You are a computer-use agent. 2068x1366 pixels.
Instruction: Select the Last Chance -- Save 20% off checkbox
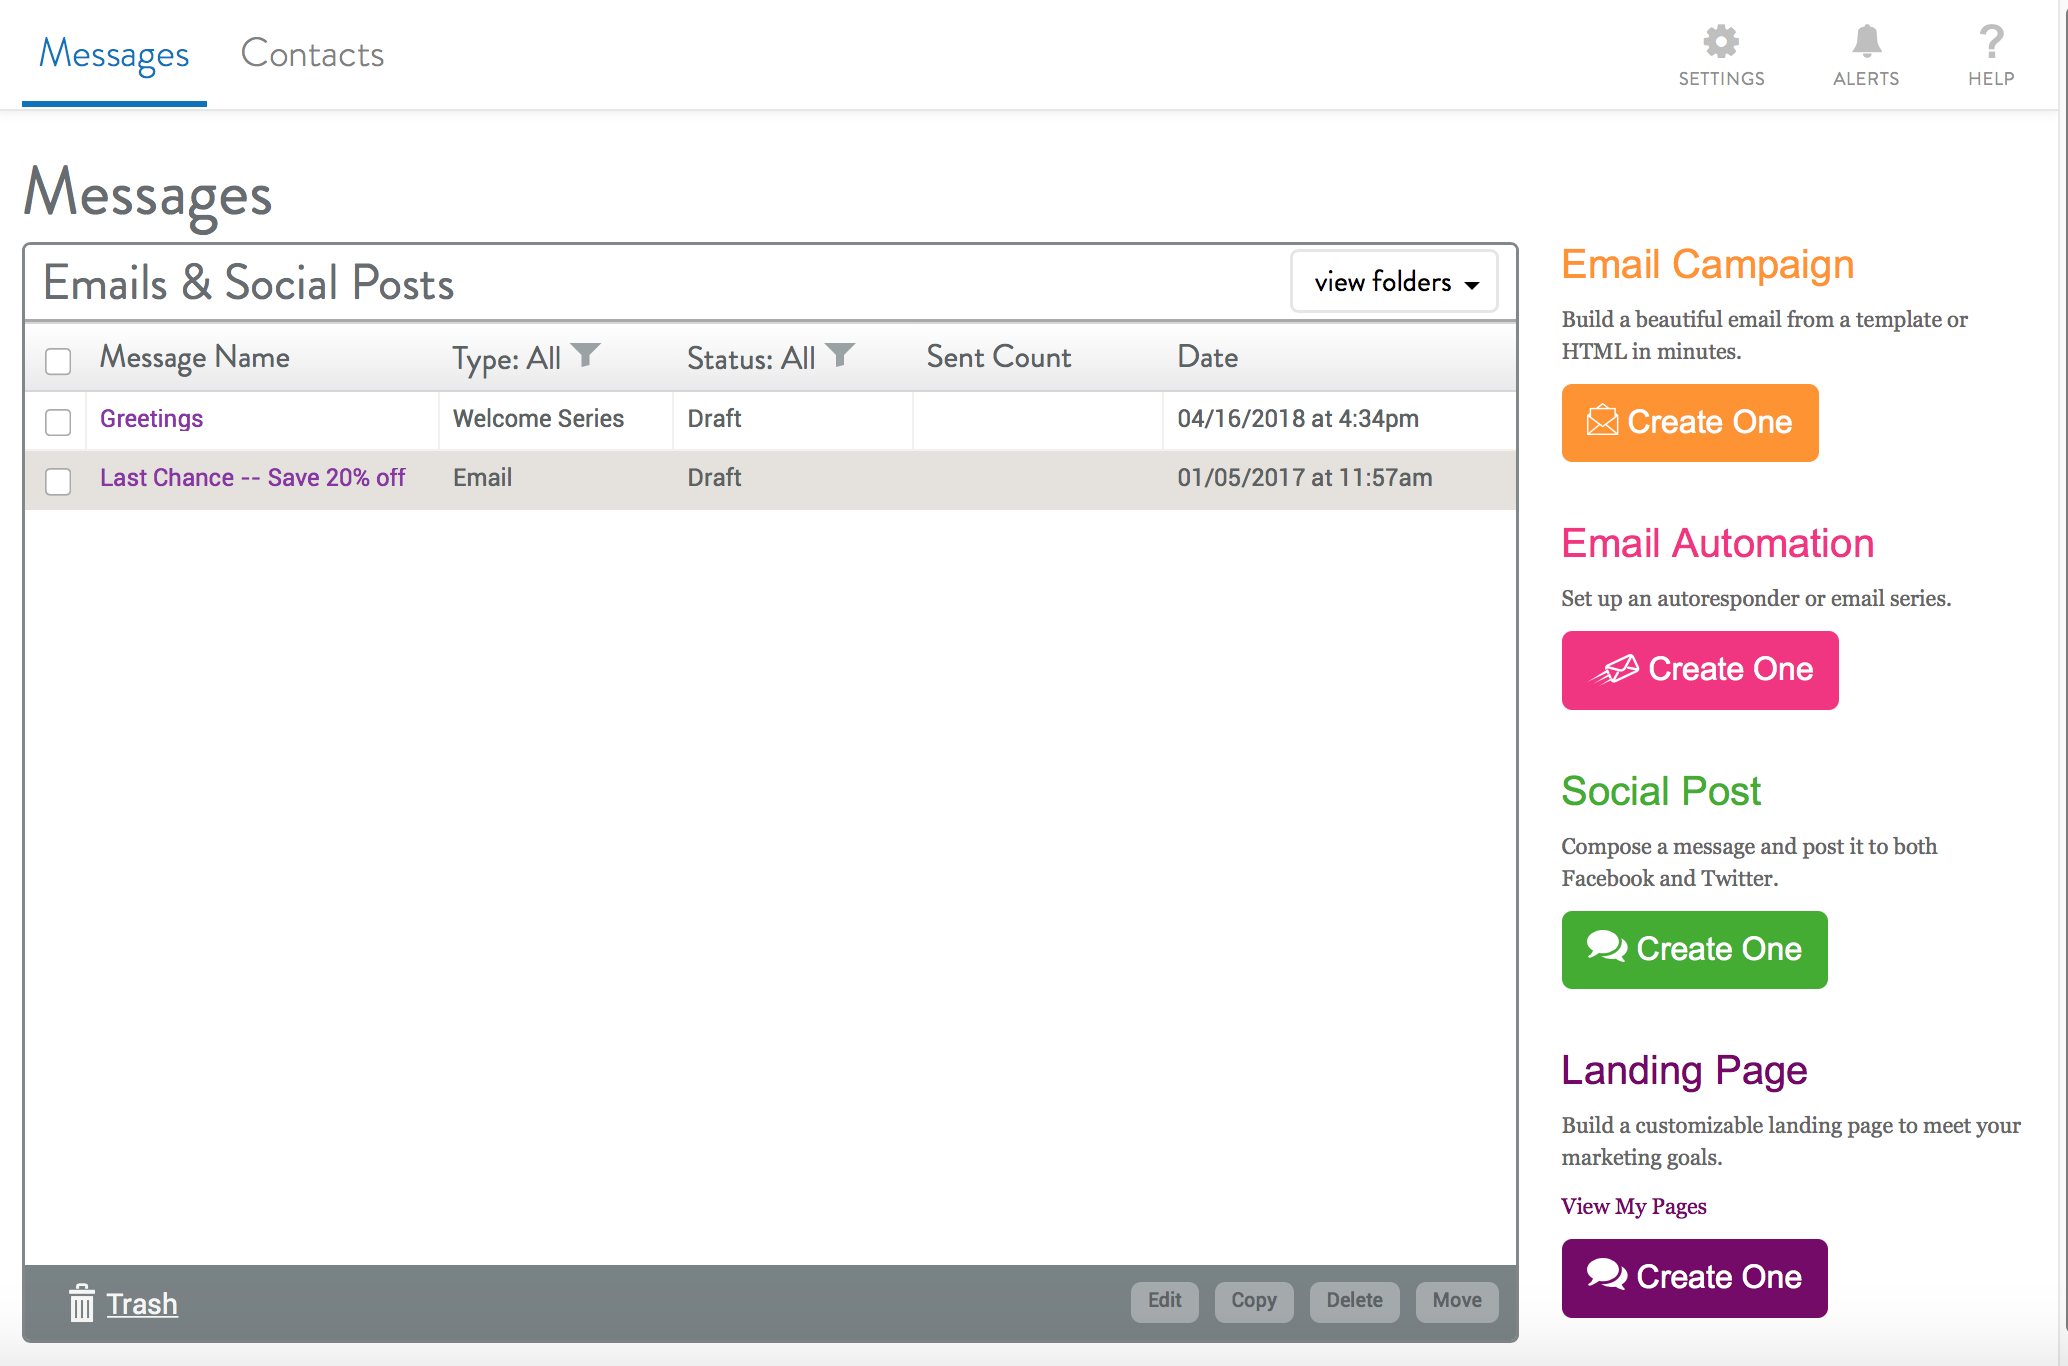57,480
